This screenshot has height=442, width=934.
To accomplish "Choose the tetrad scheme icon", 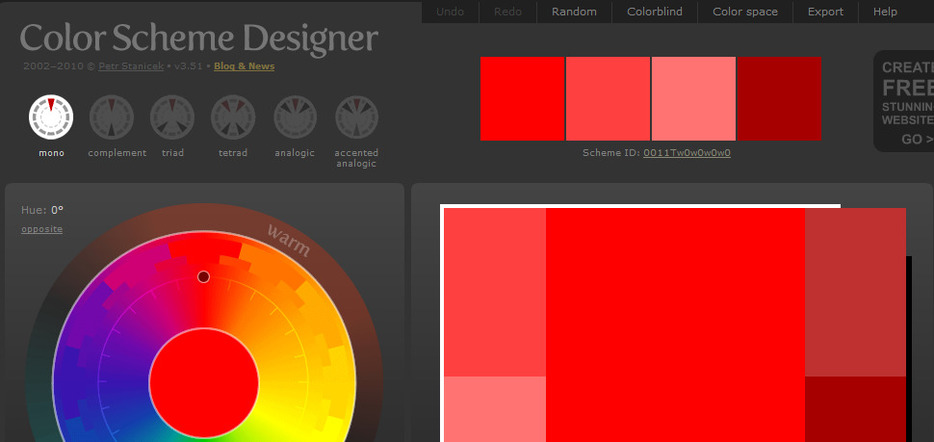I will point(233,117).
